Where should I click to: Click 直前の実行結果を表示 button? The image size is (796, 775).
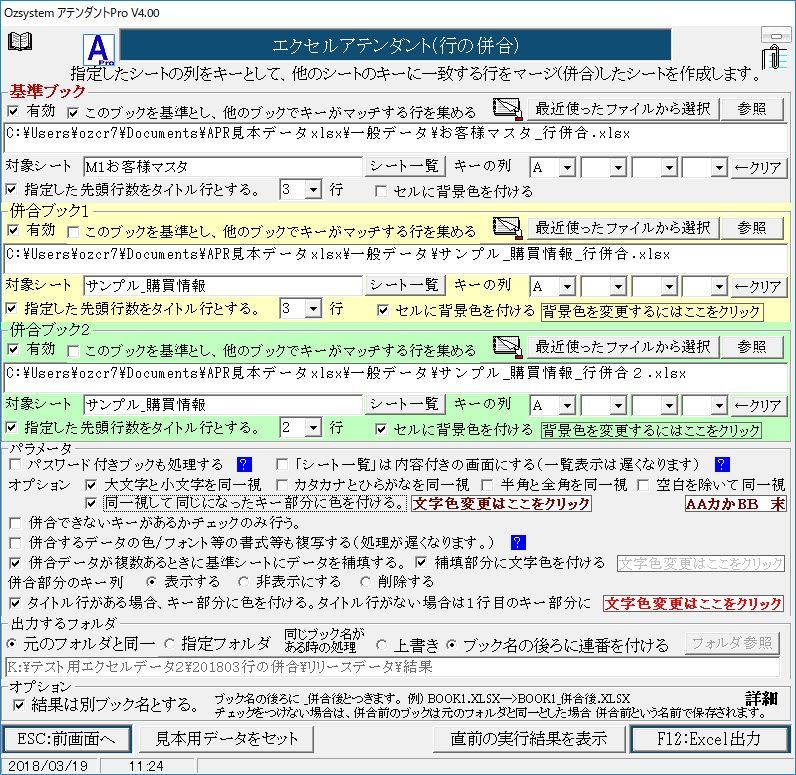pyautogui.click(x=529, y=738)
